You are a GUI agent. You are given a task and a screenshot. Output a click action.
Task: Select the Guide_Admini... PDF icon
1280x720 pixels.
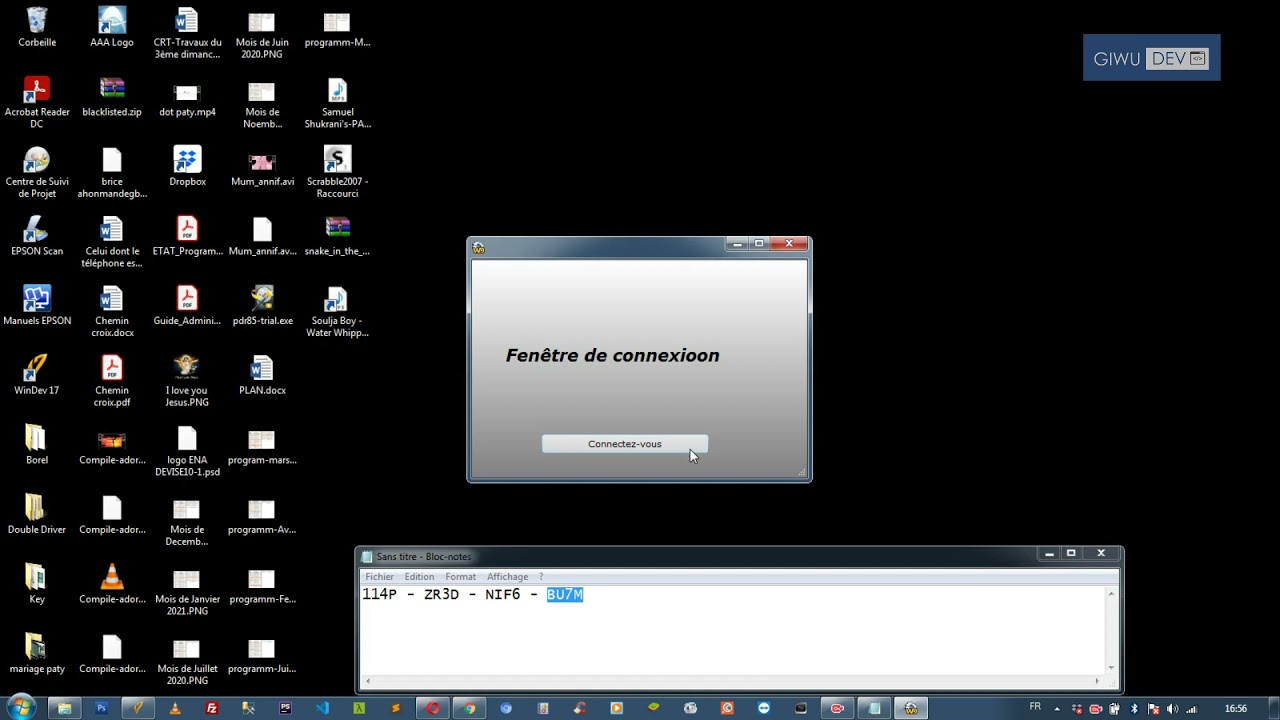click(187, 306)
